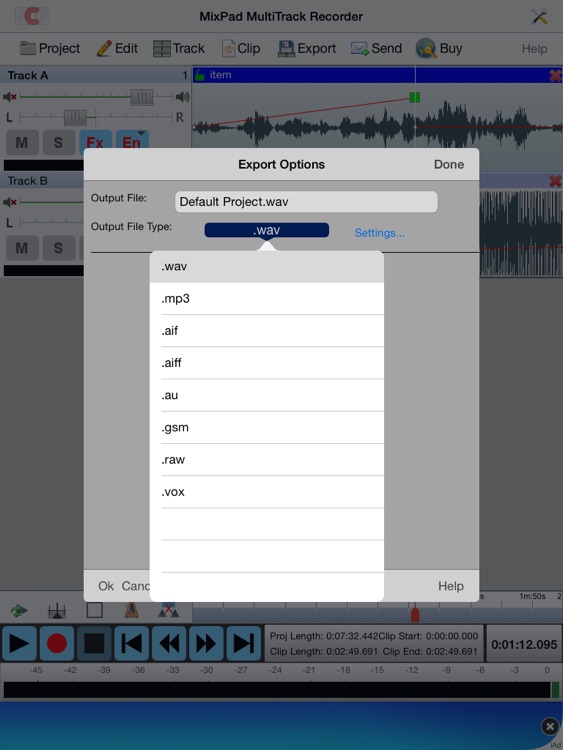
Task: Adjust Track A volume slider handle
Action: (x=142, y=97)
